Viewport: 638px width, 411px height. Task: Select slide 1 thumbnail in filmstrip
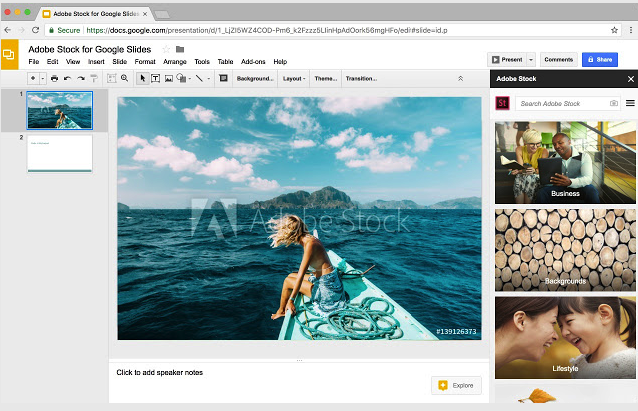(59, 110)
